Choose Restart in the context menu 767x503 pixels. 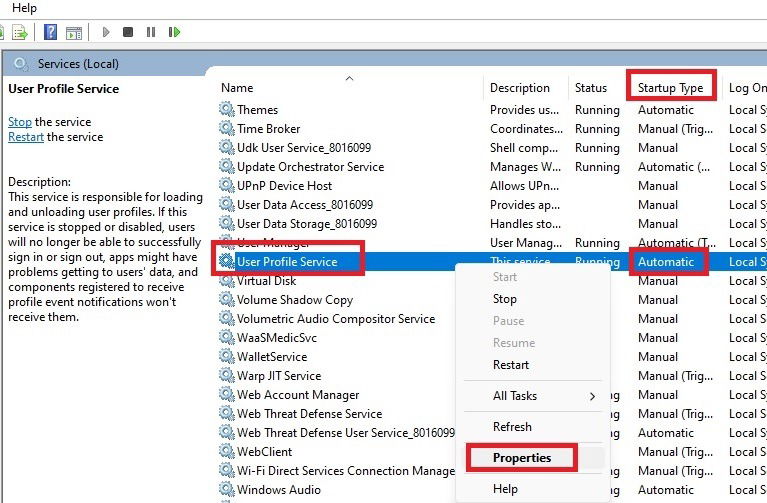click(511, 365)
